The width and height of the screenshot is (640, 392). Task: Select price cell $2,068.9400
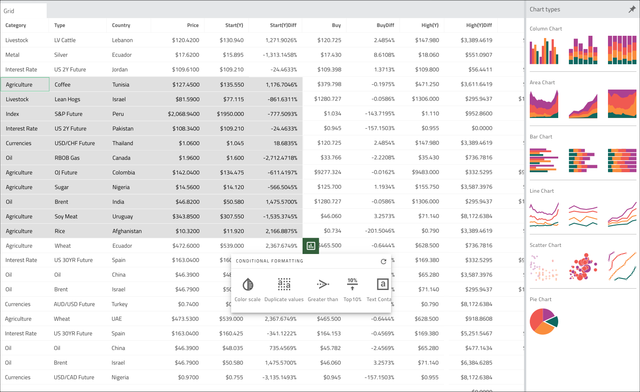(x=184, y=114)
